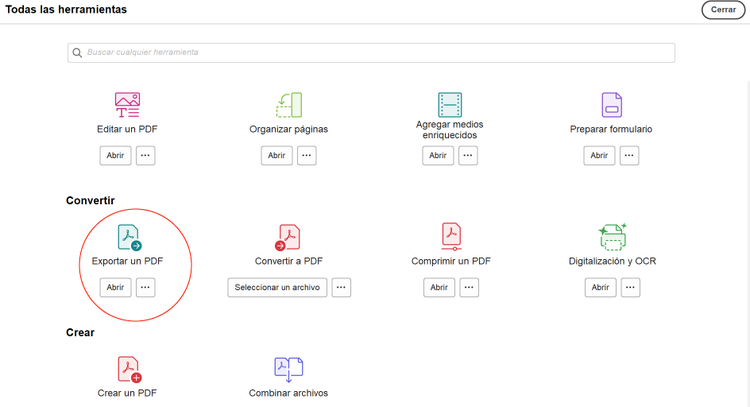
Task: Show more options for Convertir a PDF
Action: tap(341, 287)
